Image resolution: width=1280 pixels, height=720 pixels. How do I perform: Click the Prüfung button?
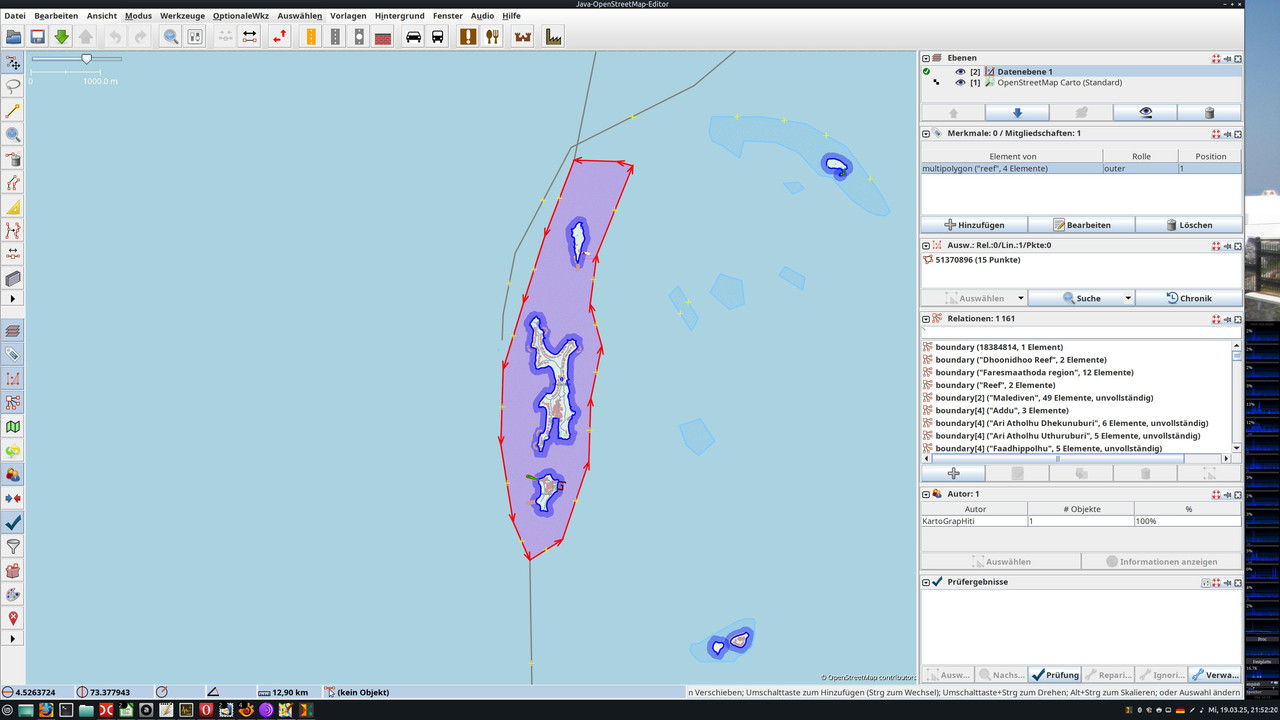coord(1054,675)
